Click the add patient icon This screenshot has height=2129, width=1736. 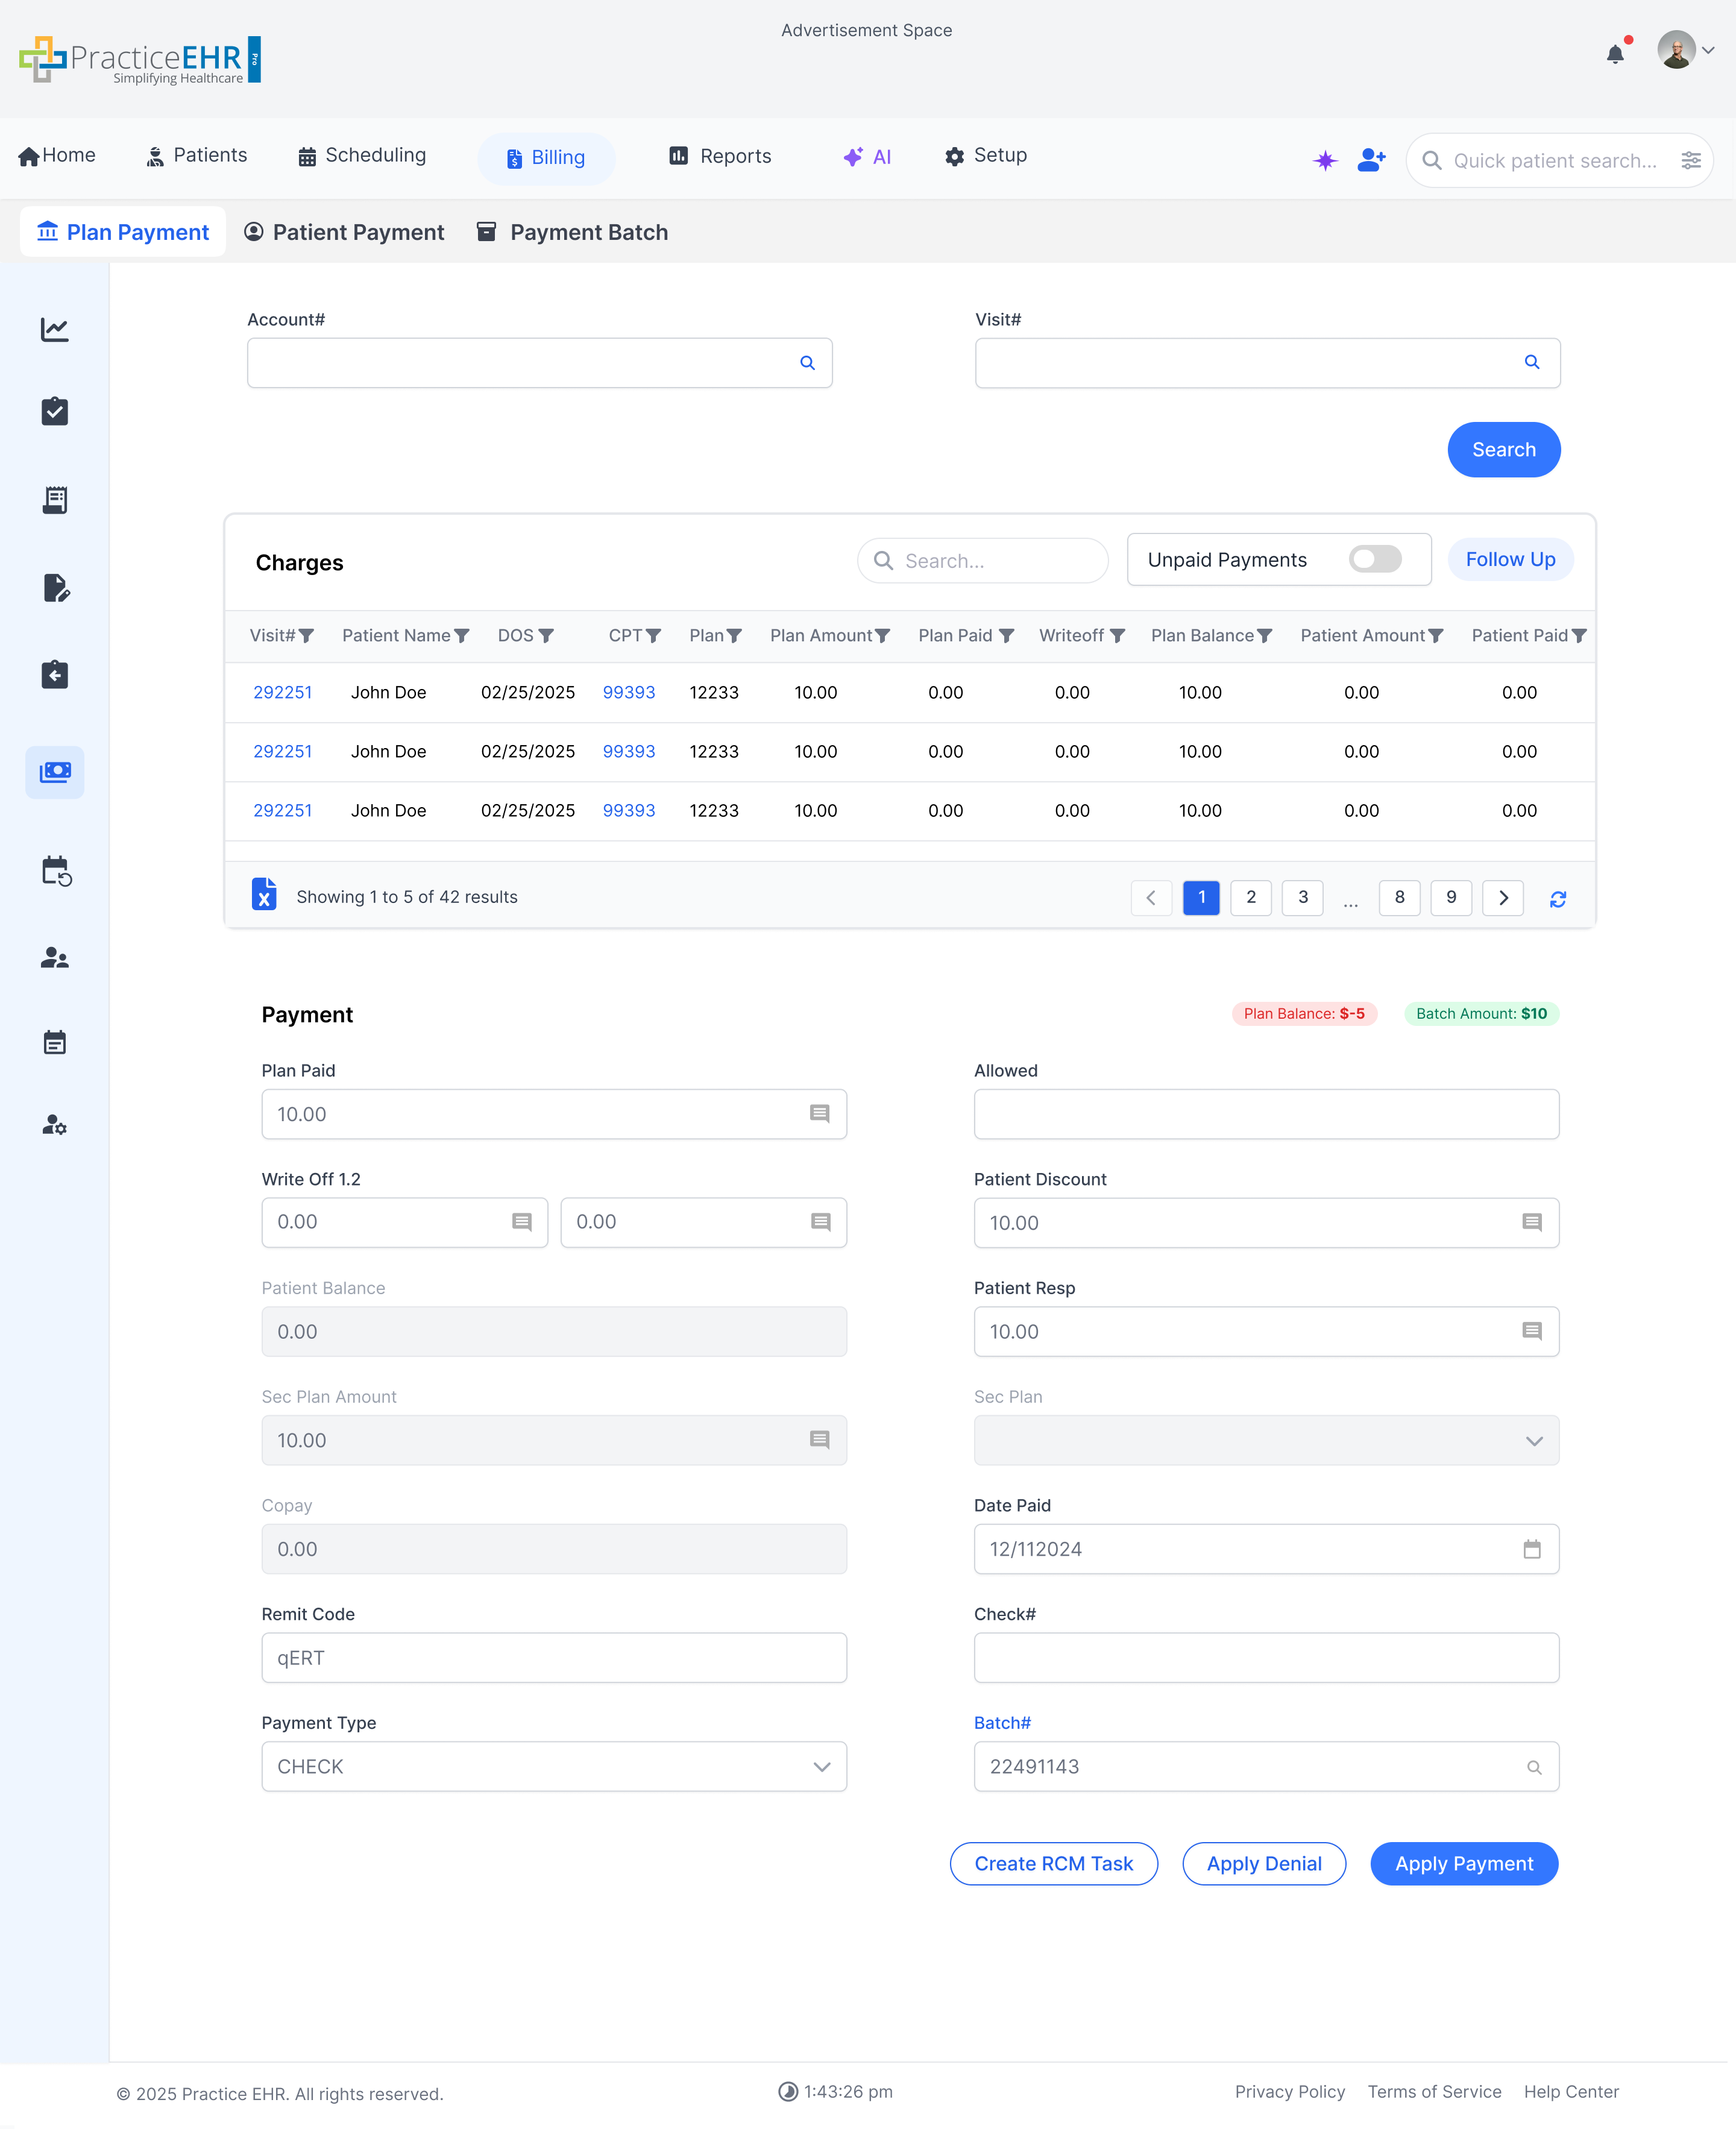point(1371,160)
